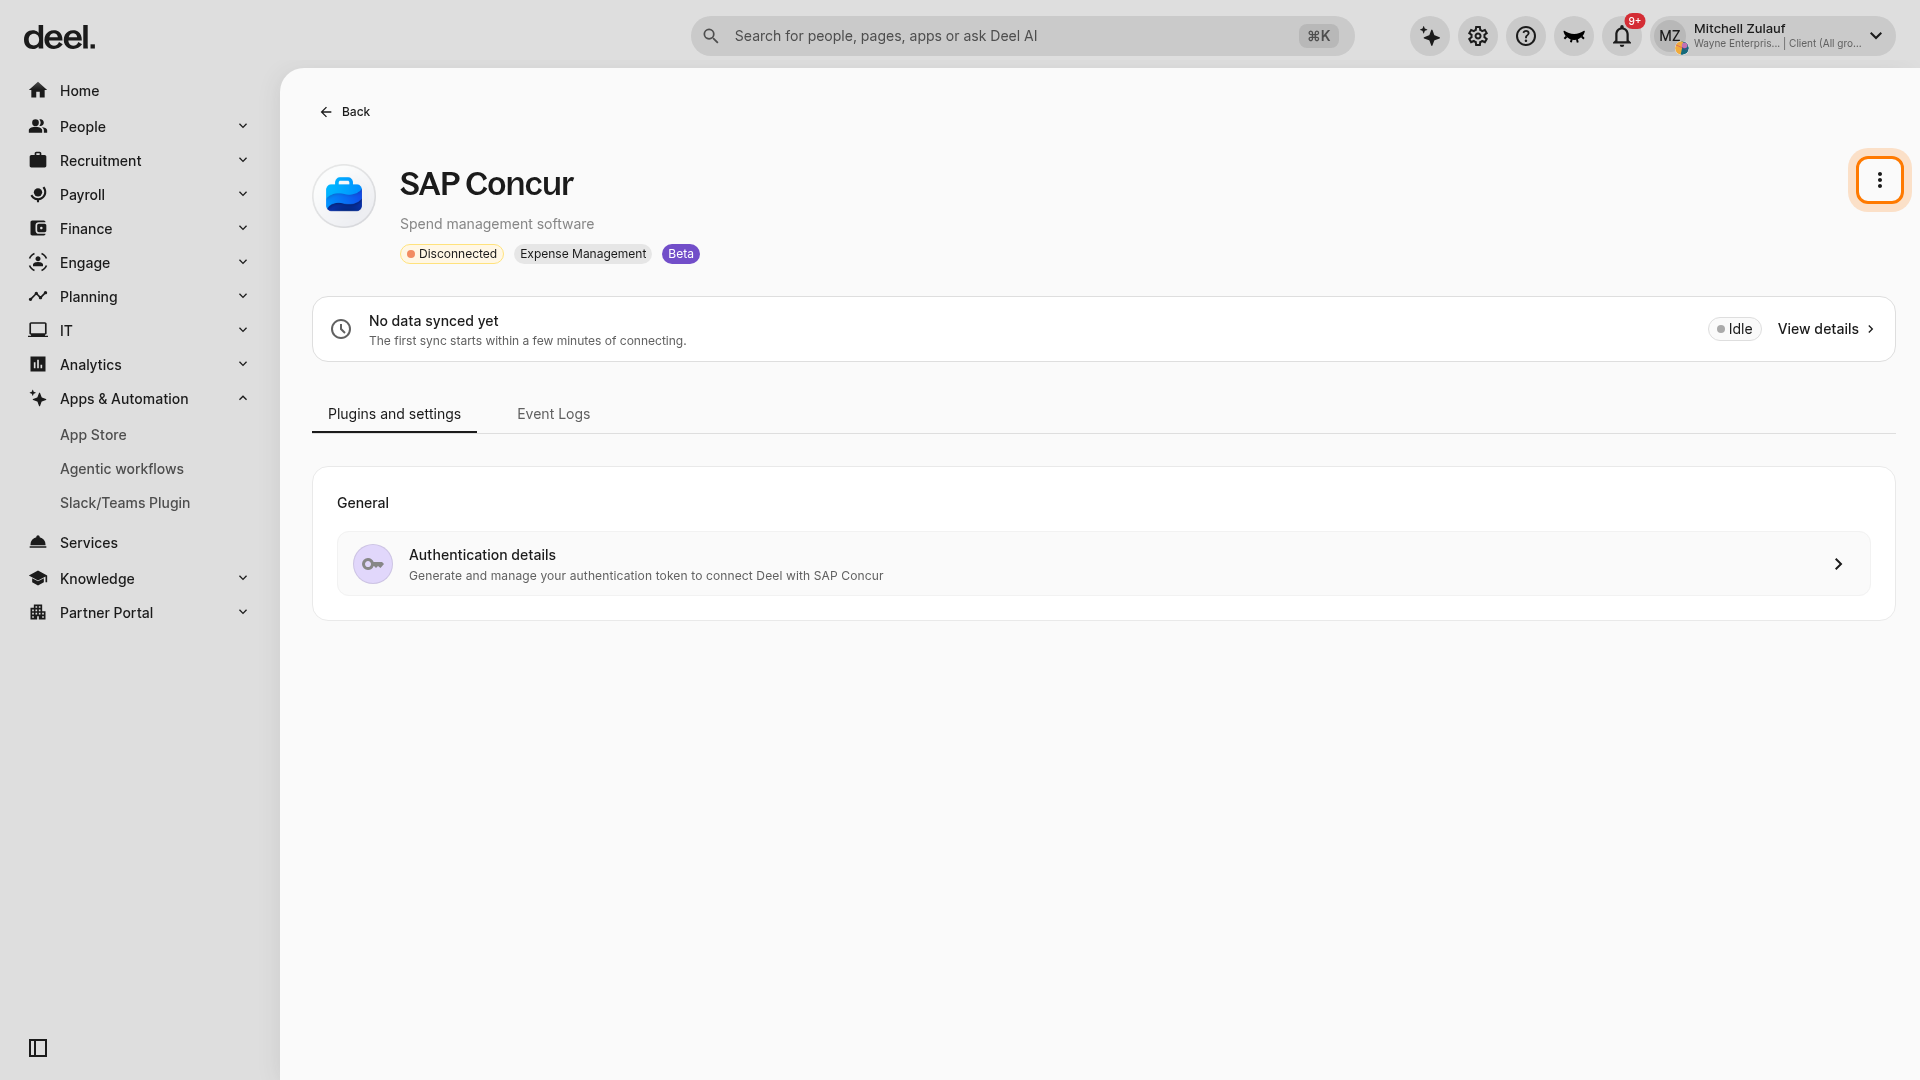Expand the People menu chevron
The width and height of the screenshot is (1920, 1080).
pyautogui.click(x=243, y=126)
